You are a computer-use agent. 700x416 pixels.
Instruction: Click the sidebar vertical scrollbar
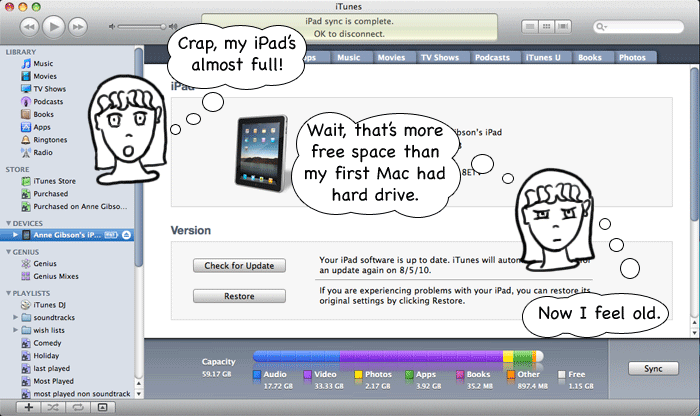138,156
